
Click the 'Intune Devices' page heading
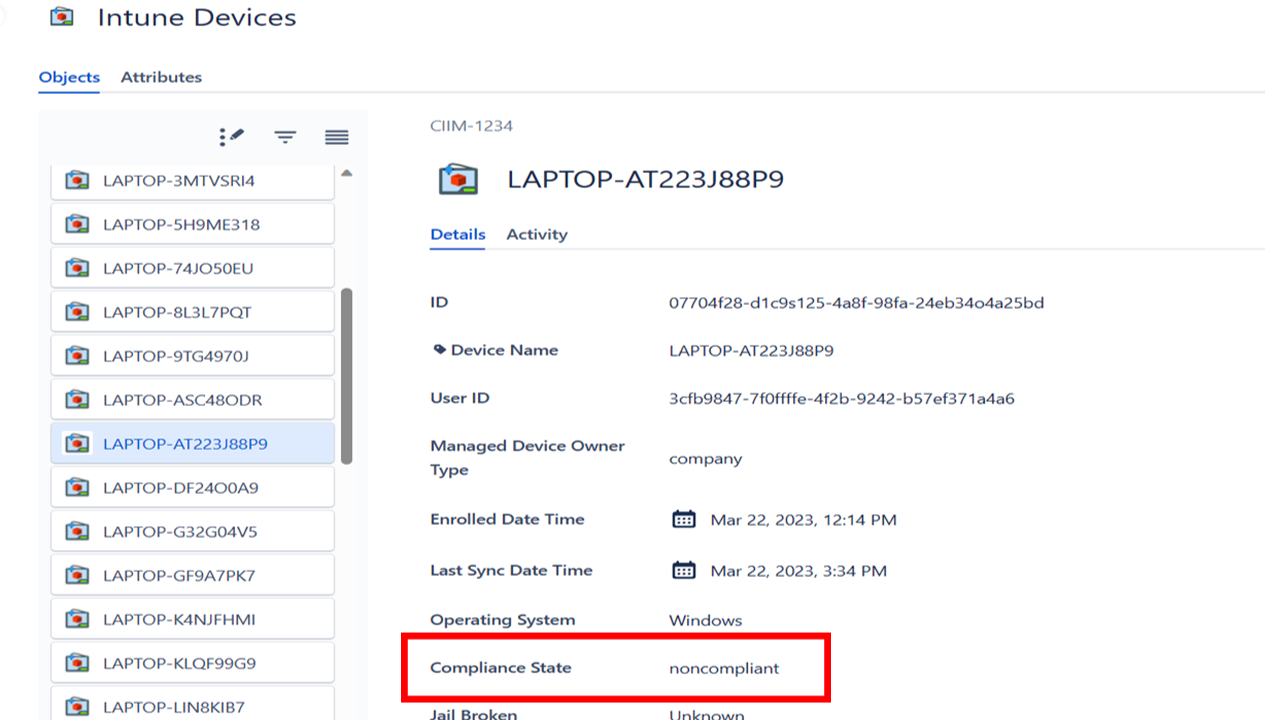197,17
